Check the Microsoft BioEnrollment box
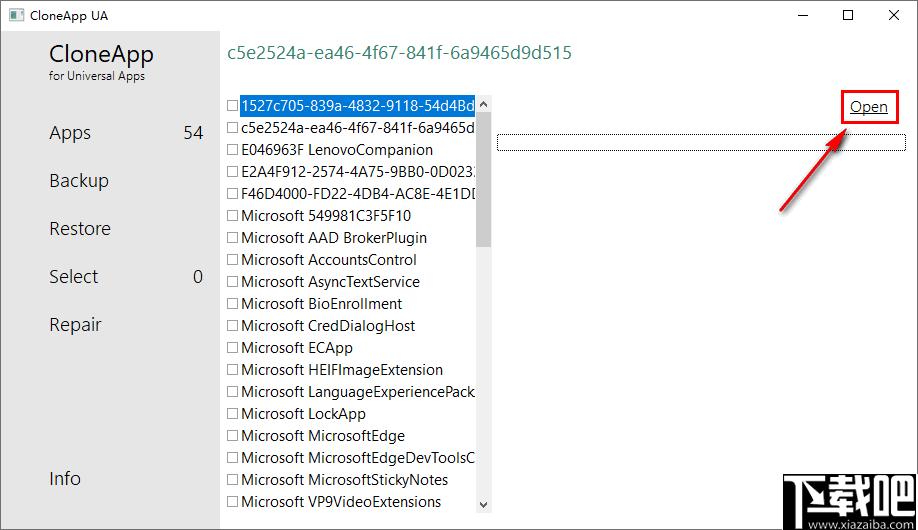Viewport: 918px width, 530px height. (x=232, y=303)
